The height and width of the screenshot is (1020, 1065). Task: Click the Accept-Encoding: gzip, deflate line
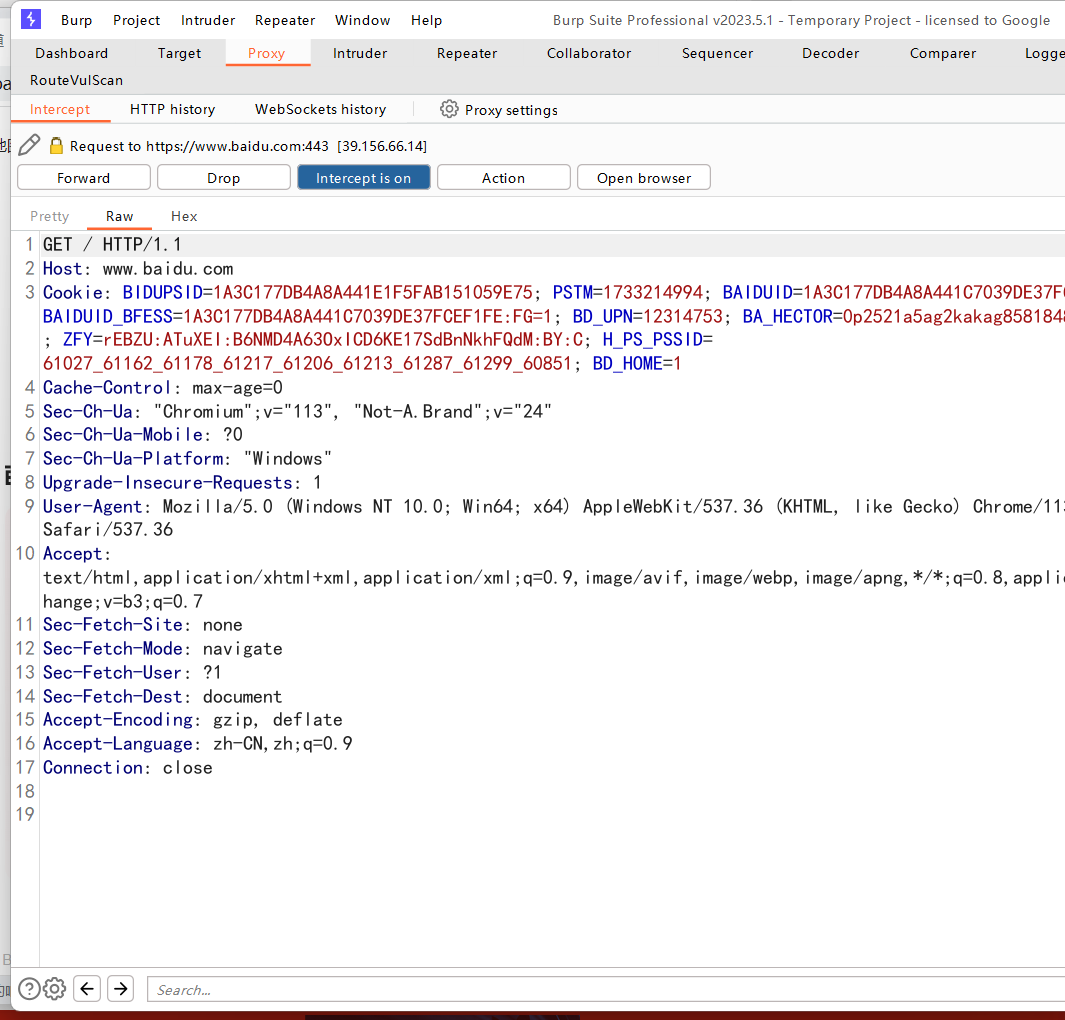click(193, 720)
